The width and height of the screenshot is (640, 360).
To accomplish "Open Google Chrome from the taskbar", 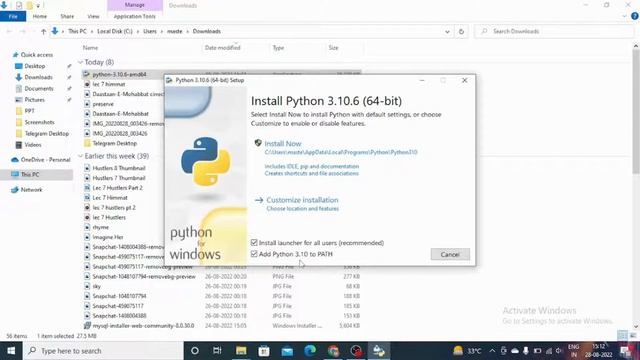I will point(333,351).
